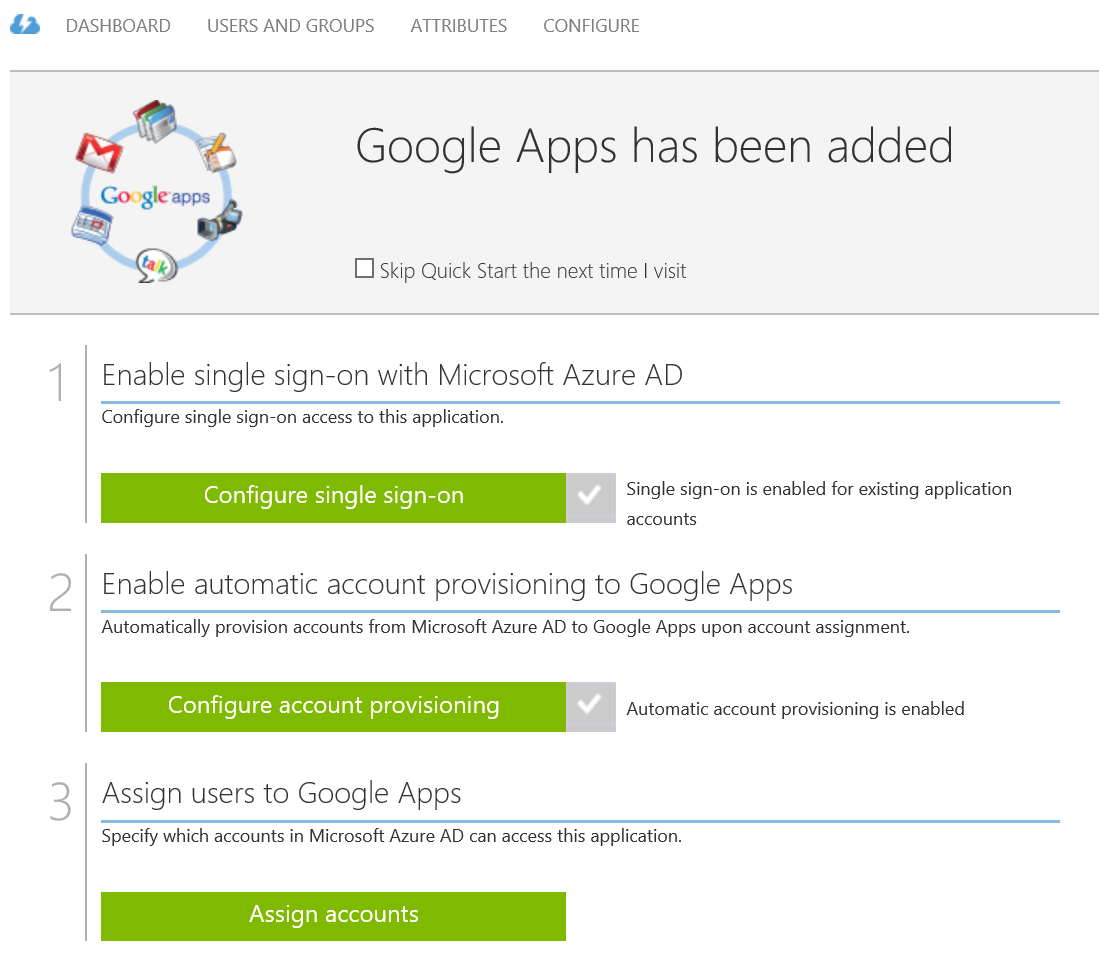Click the video camera icon
The height and width of the screenshot is (968, 1099).
tap(219, 218)
